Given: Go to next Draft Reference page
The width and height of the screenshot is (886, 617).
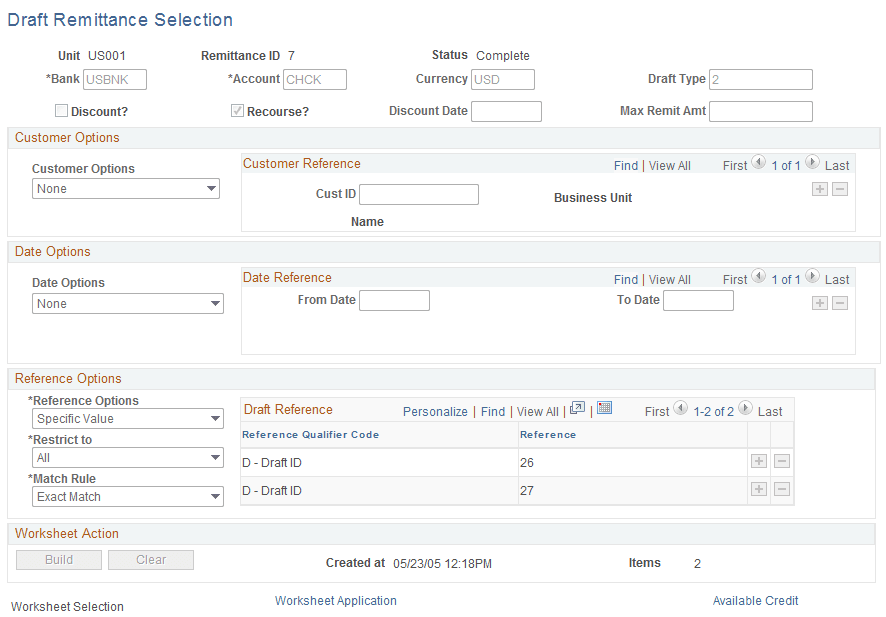Looking at the screenshot, I should coord(746,409).
